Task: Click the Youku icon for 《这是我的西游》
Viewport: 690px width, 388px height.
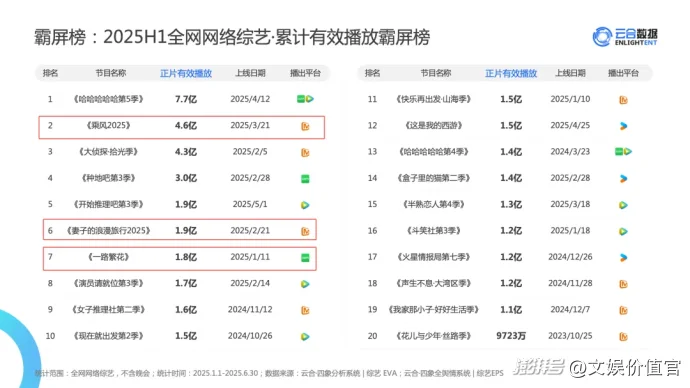Action: [623, 126]
